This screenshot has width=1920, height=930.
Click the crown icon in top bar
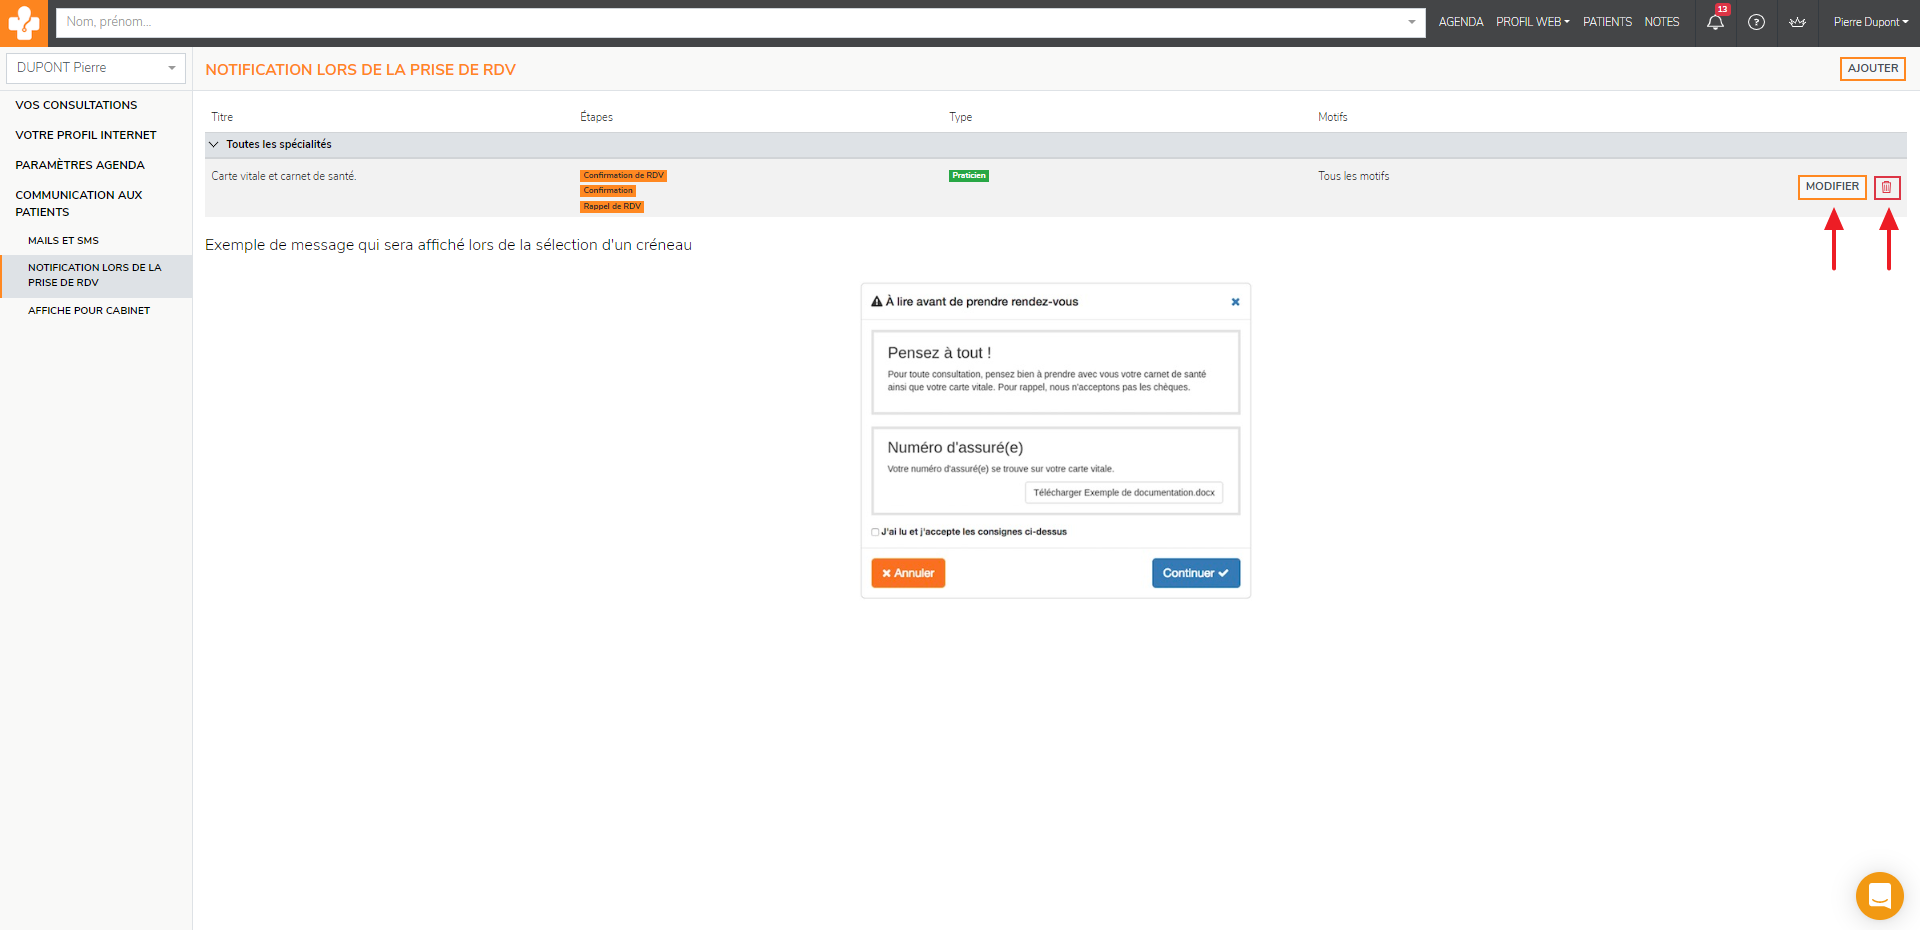(1797, 22)
